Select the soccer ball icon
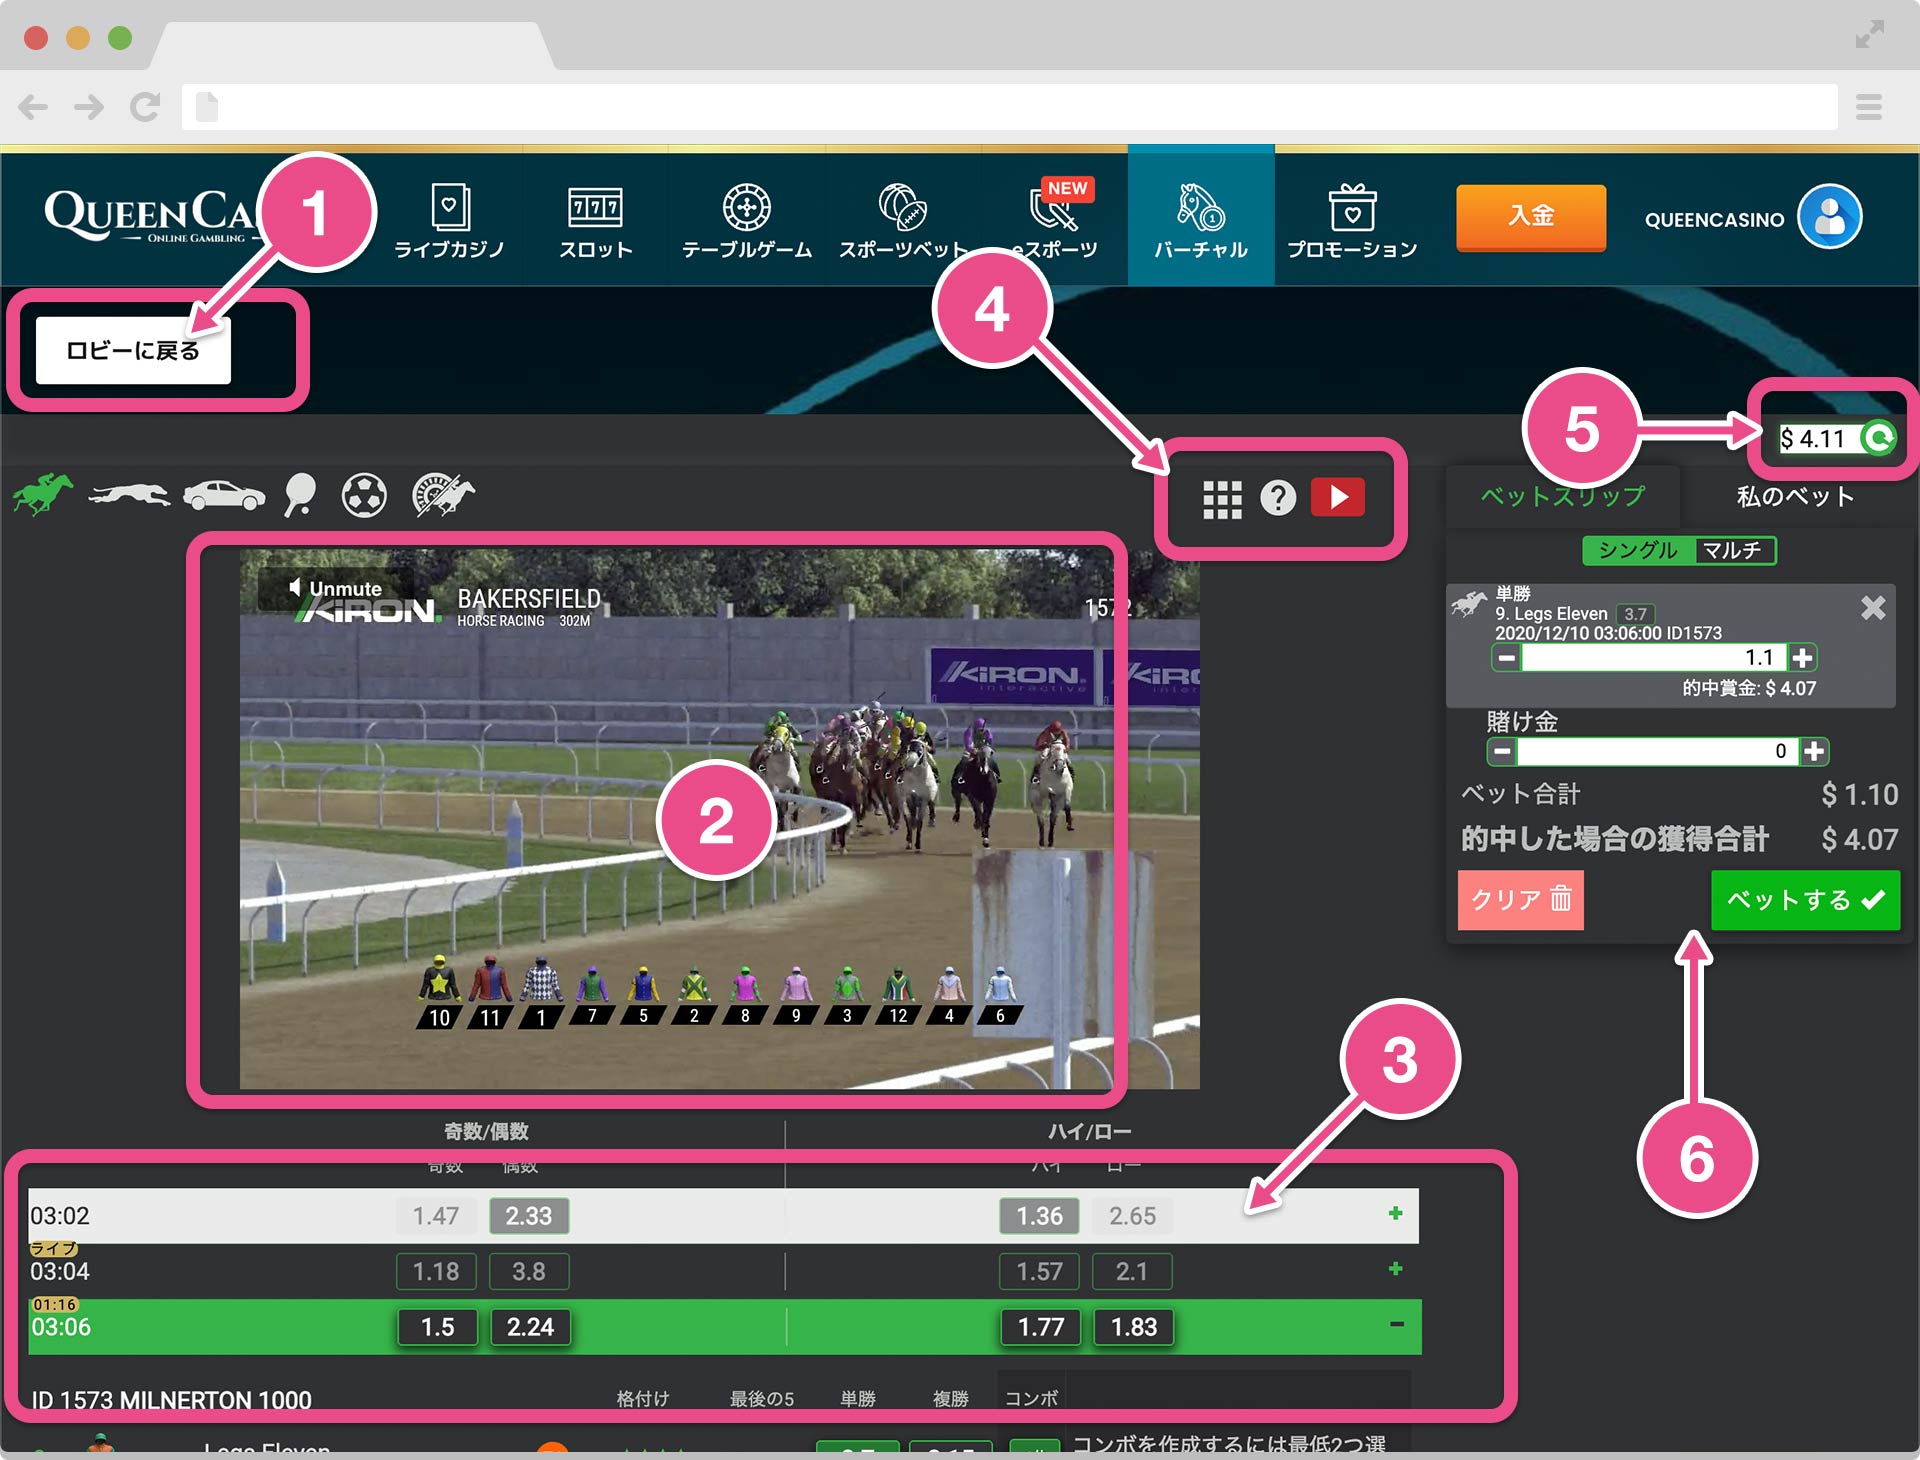Viewport: 1920px width, 1460px height. point(364,495)
